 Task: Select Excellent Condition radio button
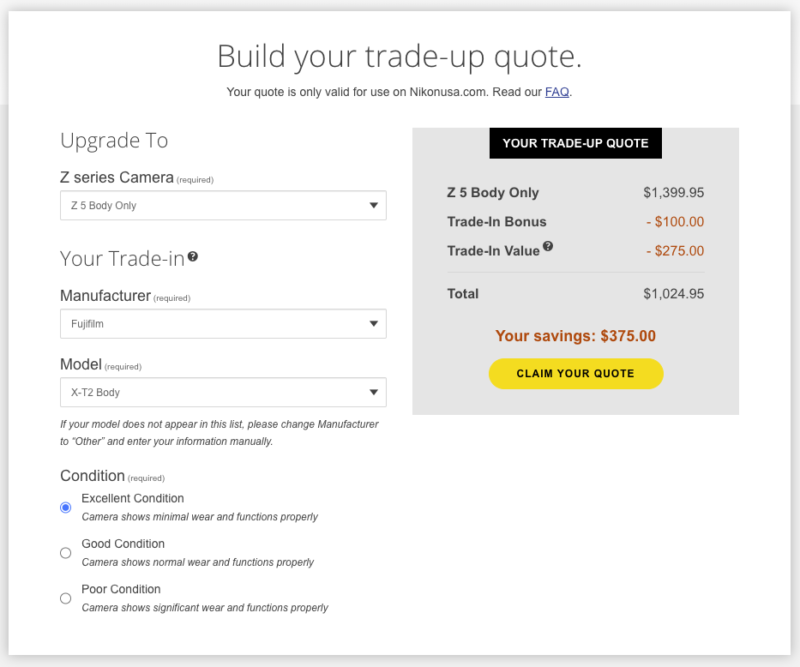(x=66, y=507)
